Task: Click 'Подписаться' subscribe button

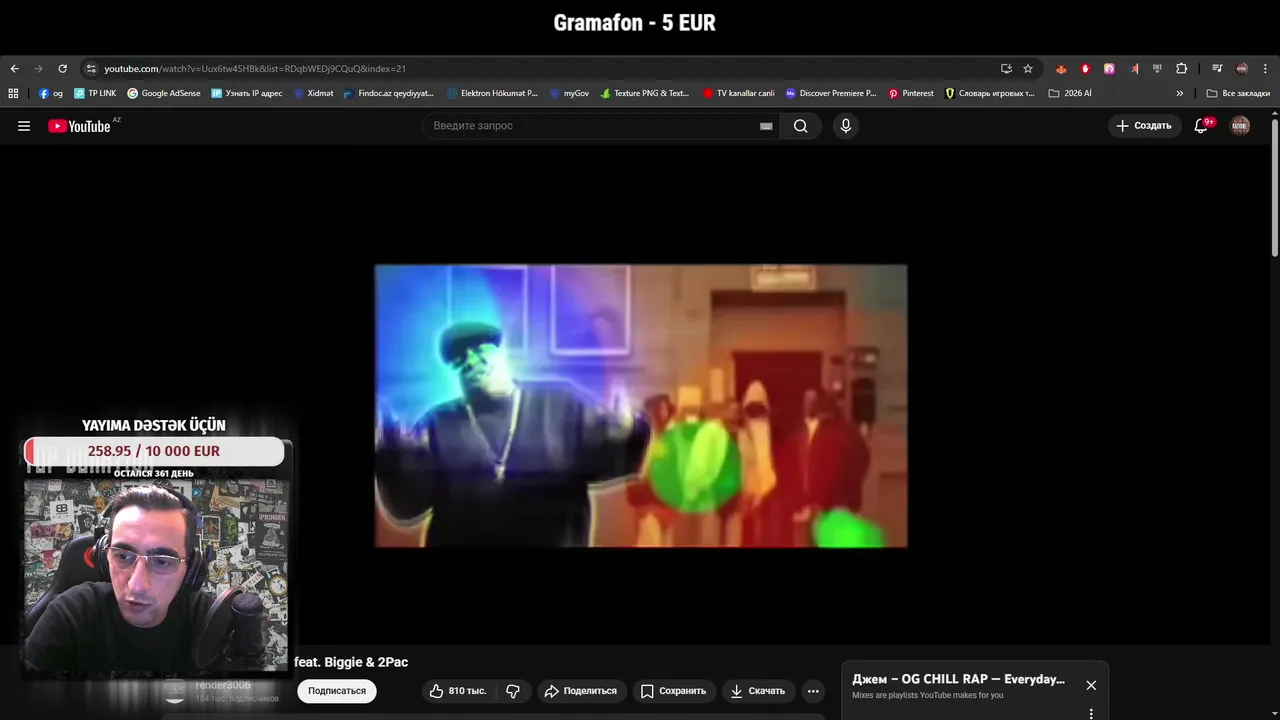Action: coord(337,691)
